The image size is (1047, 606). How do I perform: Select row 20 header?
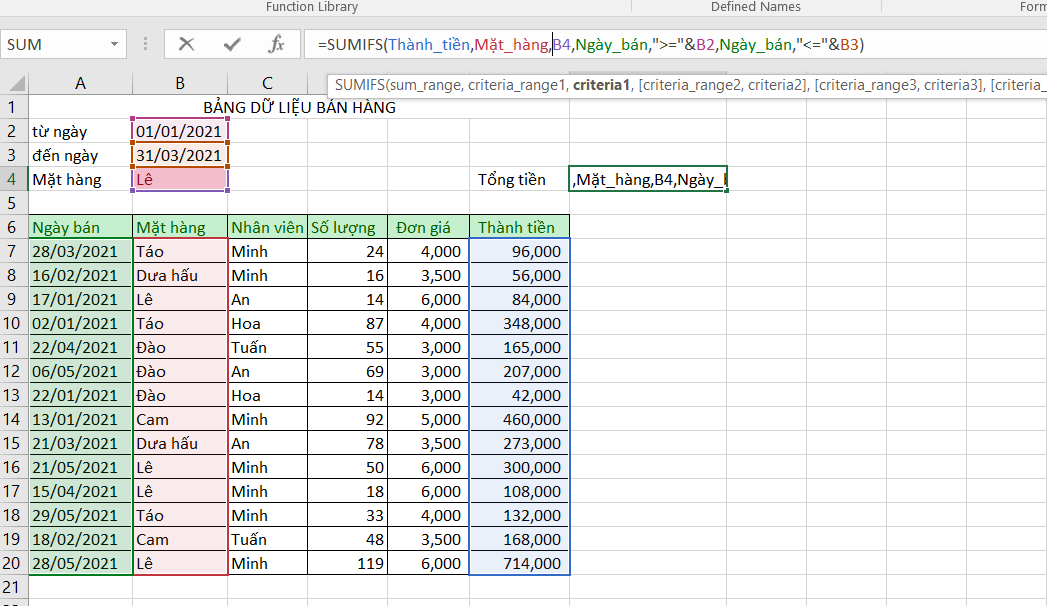[x=13, y=563]
